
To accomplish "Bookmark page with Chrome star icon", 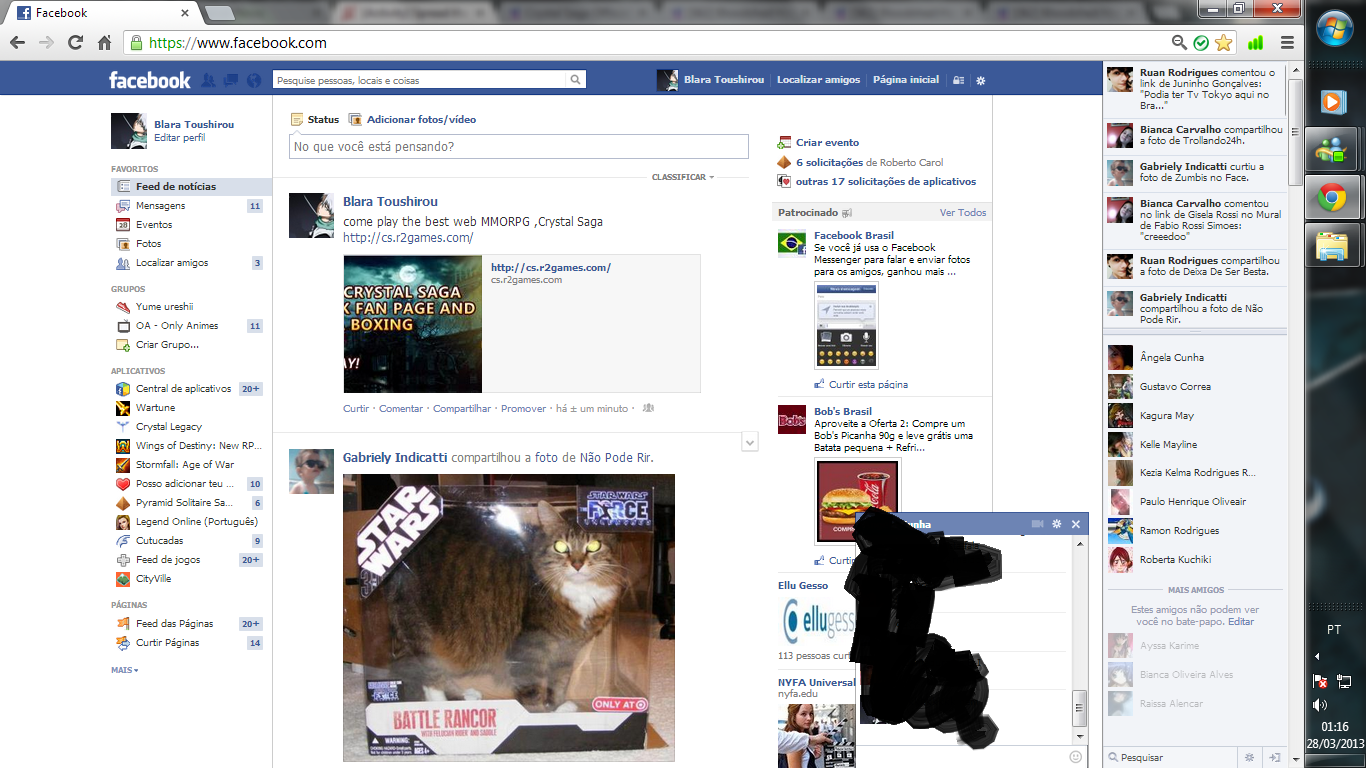I will click(x=1223, y=43).
